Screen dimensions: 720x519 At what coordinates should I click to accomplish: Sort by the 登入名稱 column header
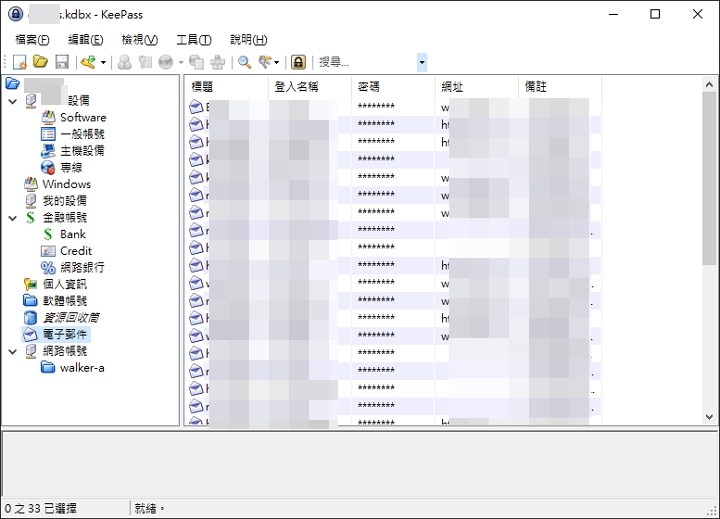pyautogui.click(x=310, y=86)
